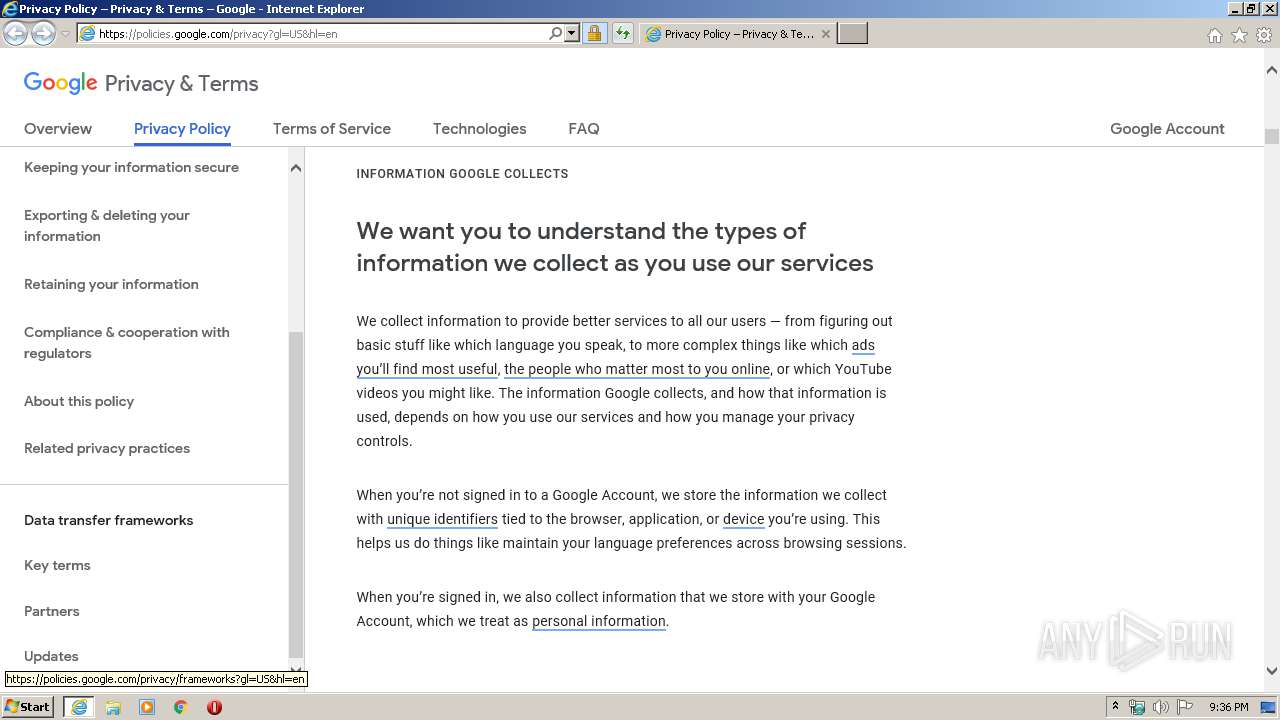1280x720 pixels.
Task: Click page scrollbar down arrow
Action: click(x=1271, y=671)
